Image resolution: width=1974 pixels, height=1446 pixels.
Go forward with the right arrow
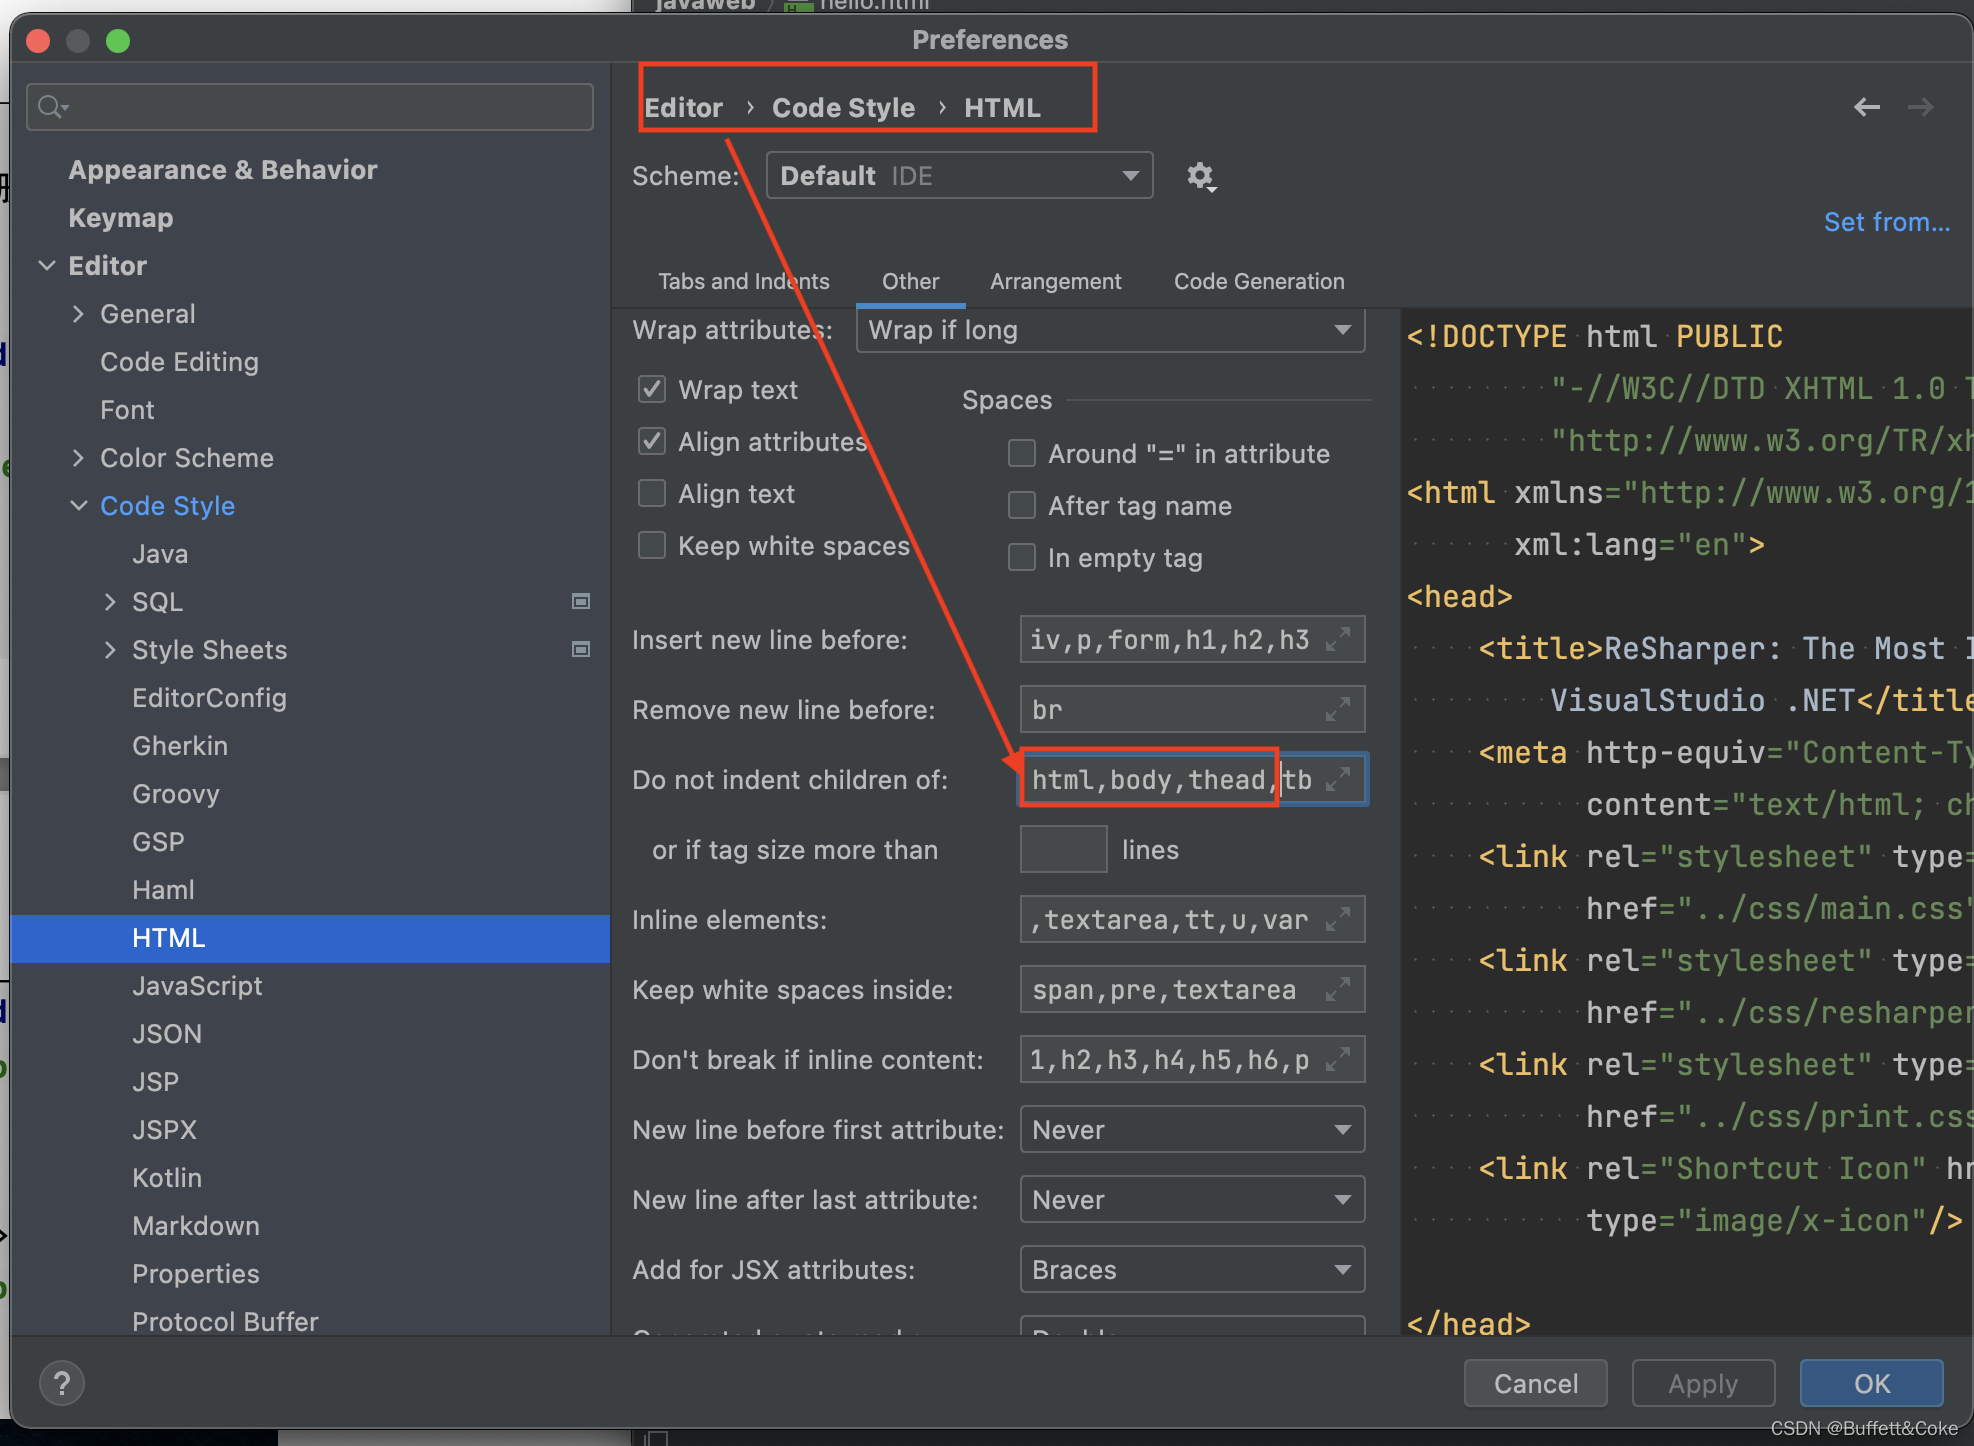pos(1920,107)
